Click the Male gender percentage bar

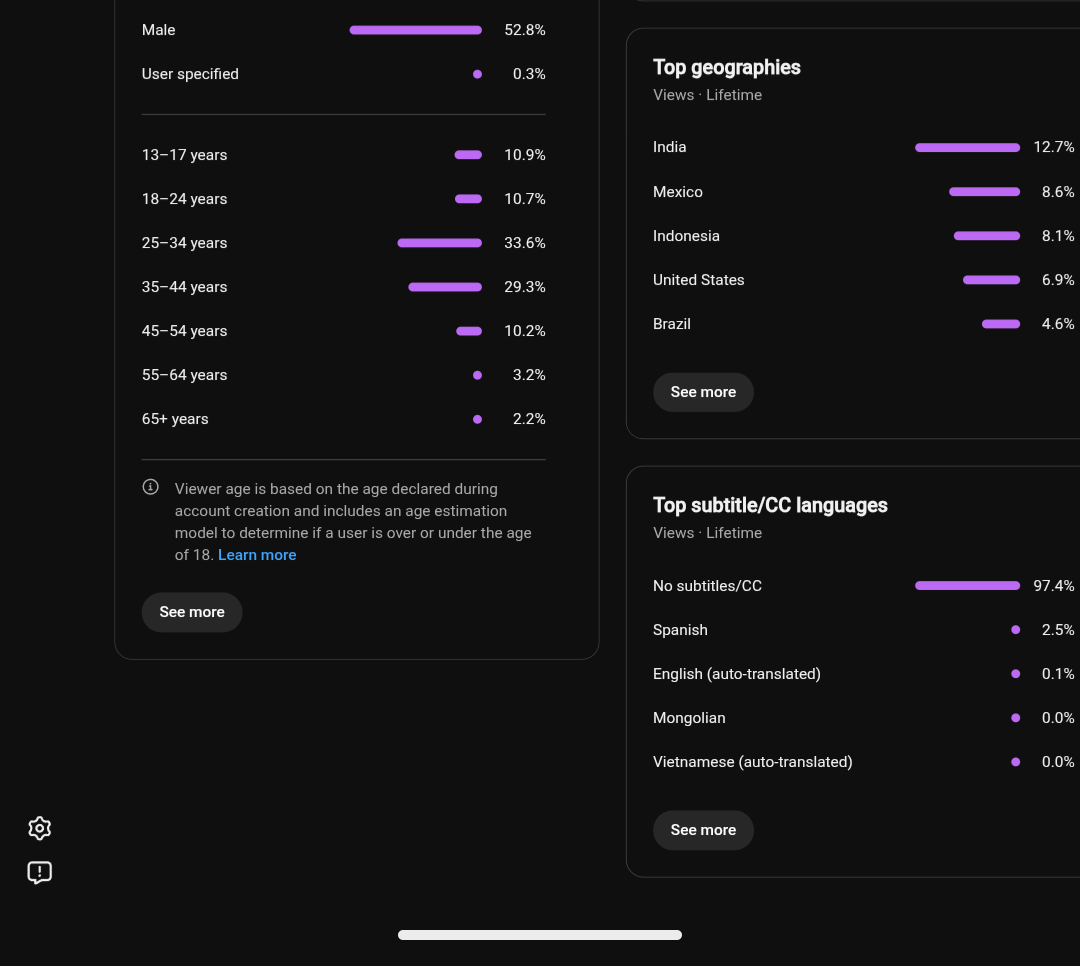coord(415,30)
